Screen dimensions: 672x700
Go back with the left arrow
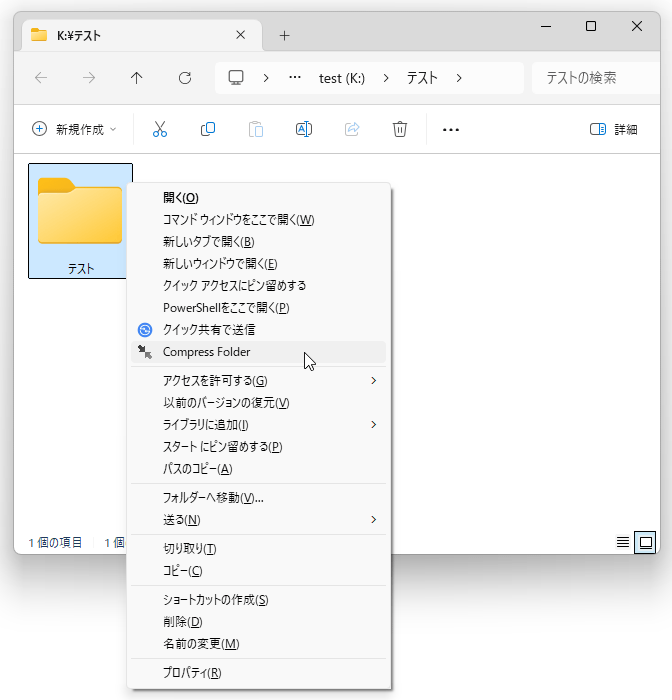click(x=41, y=78)
